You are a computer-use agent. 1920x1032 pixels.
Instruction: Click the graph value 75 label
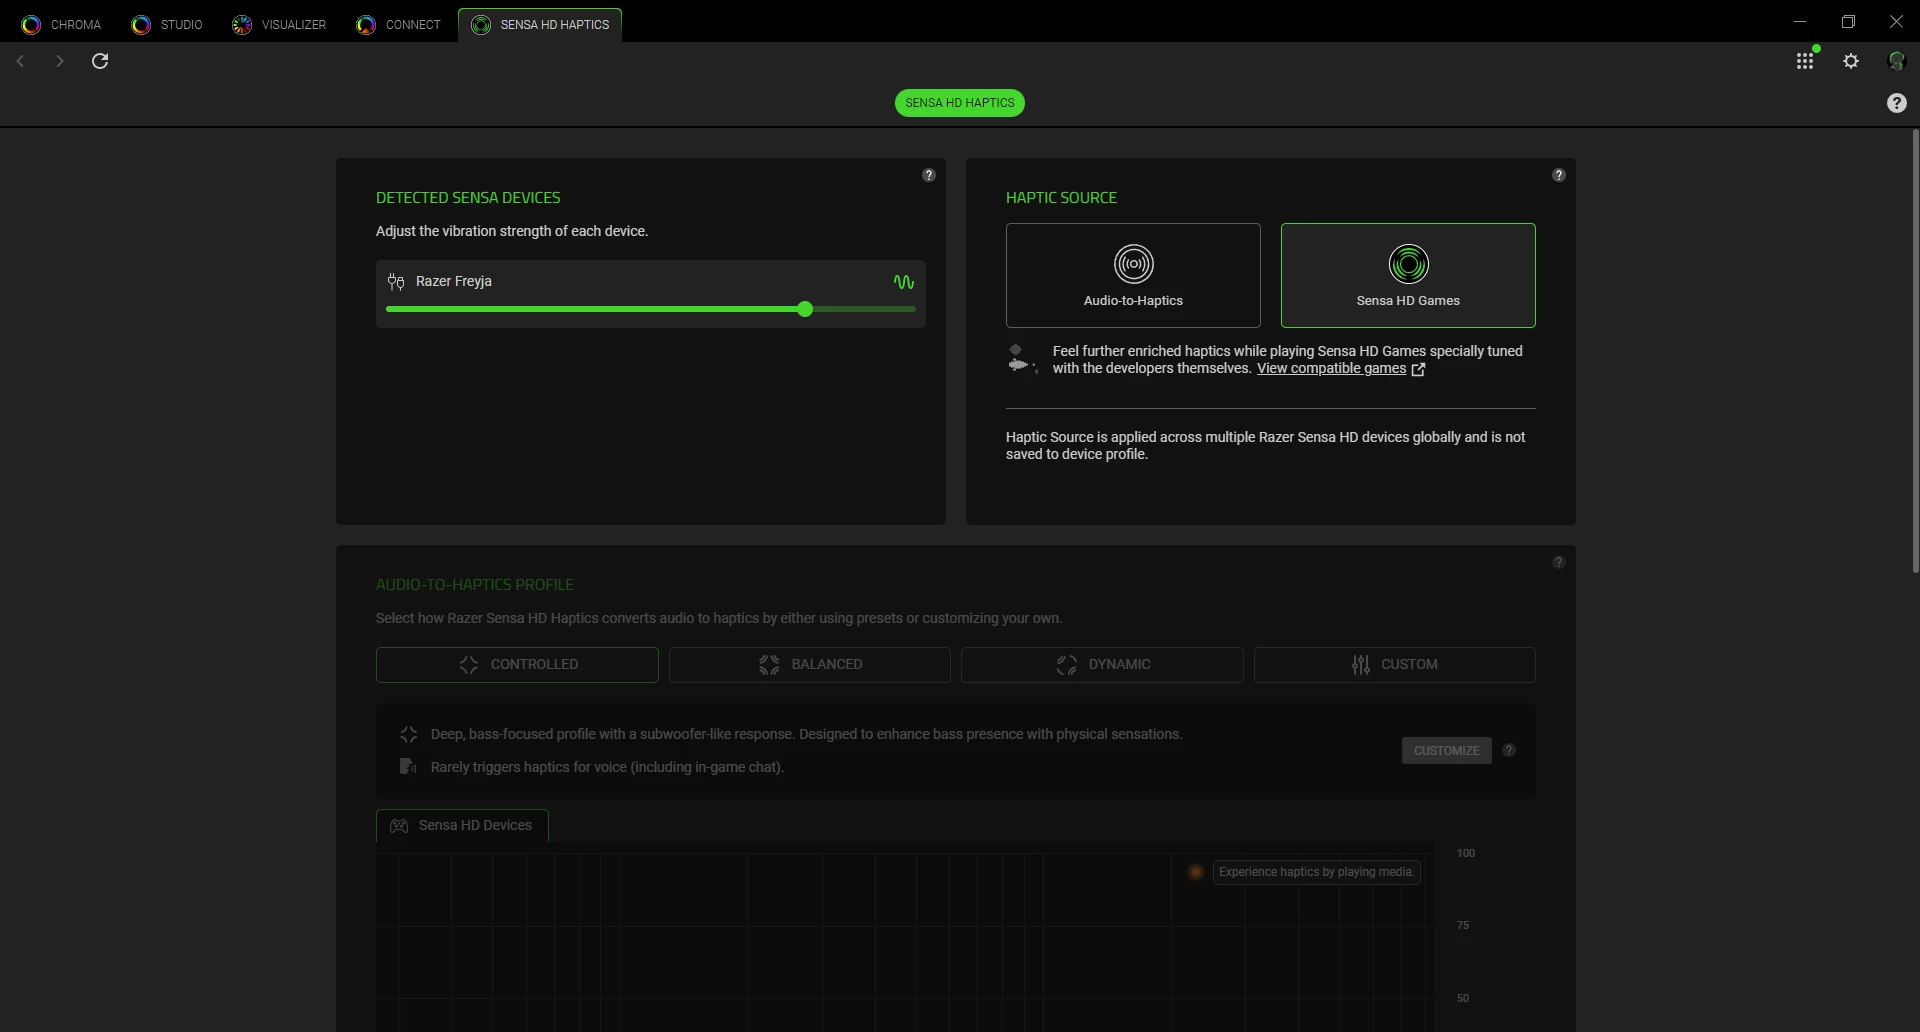[1463, 926]
